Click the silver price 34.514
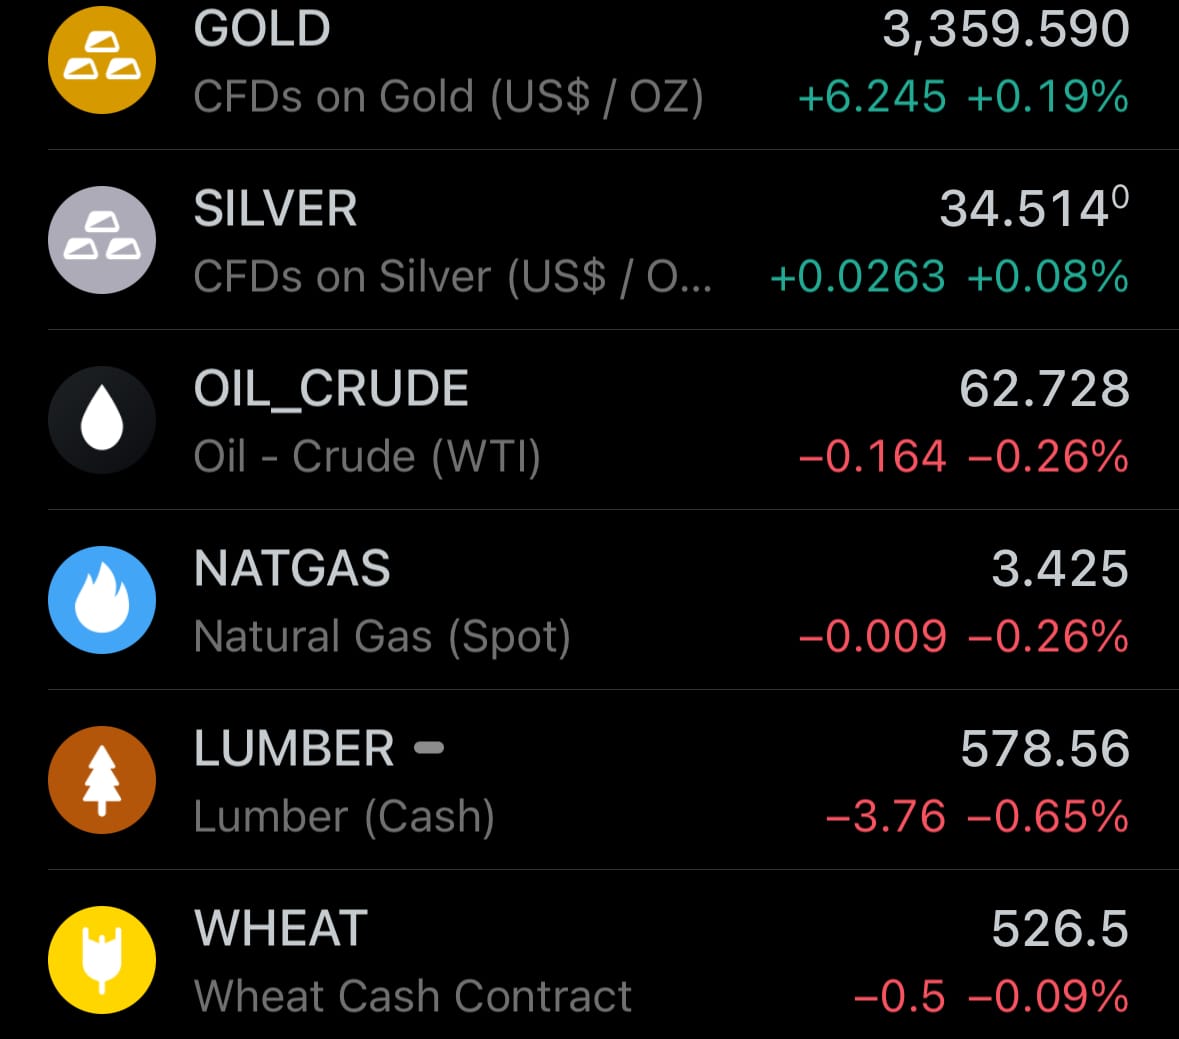The width and height of the screenshot is (1179, 1039). [1035, 208]
